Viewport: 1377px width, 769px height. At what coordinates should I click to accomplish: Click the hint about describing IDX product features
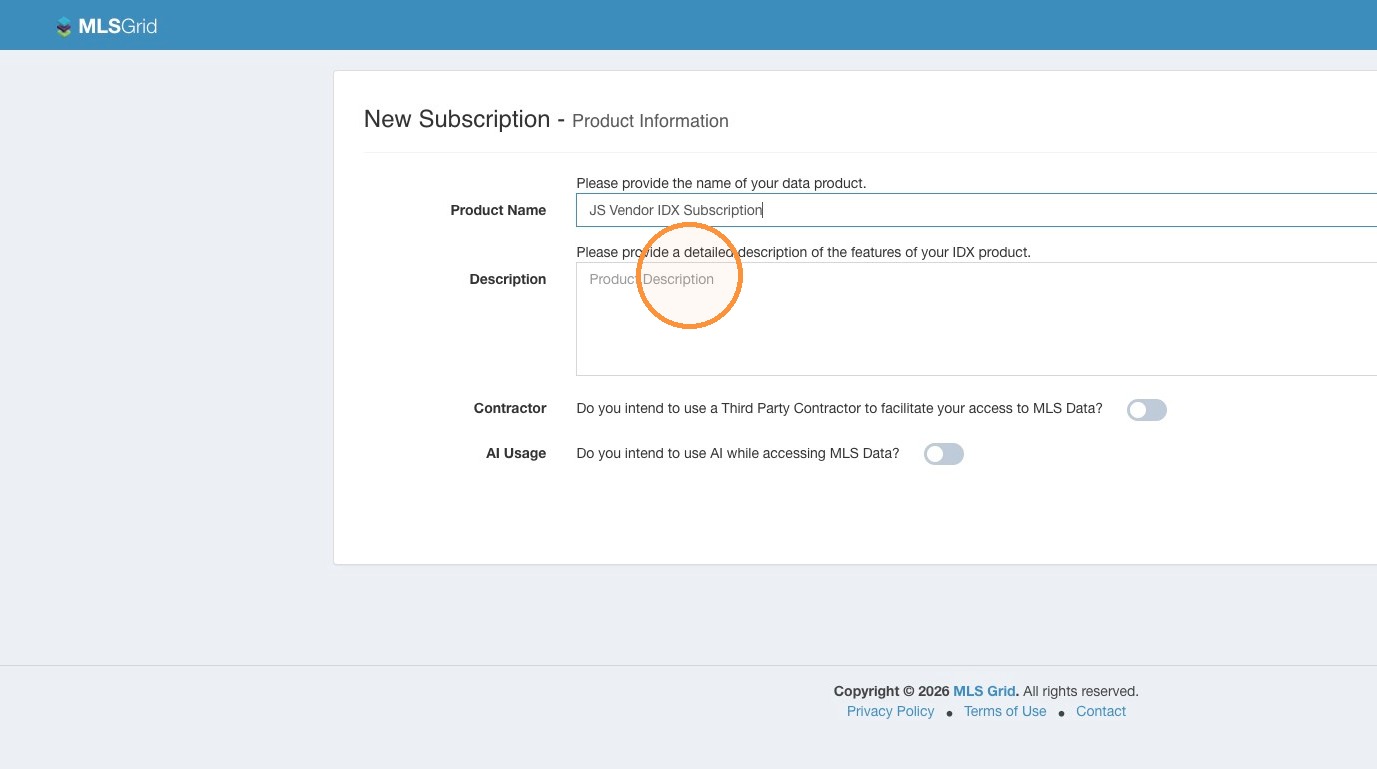pos(803,252)
